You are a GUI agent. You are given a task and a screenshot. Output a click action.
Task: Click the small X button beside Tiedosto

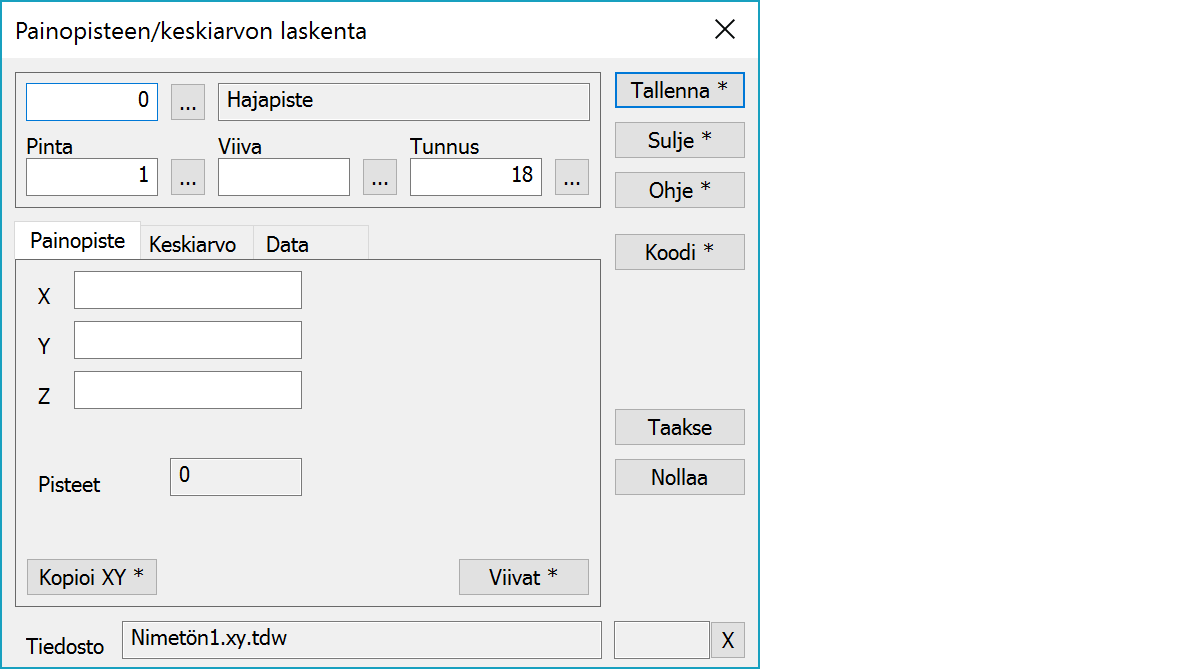(727, 640)
